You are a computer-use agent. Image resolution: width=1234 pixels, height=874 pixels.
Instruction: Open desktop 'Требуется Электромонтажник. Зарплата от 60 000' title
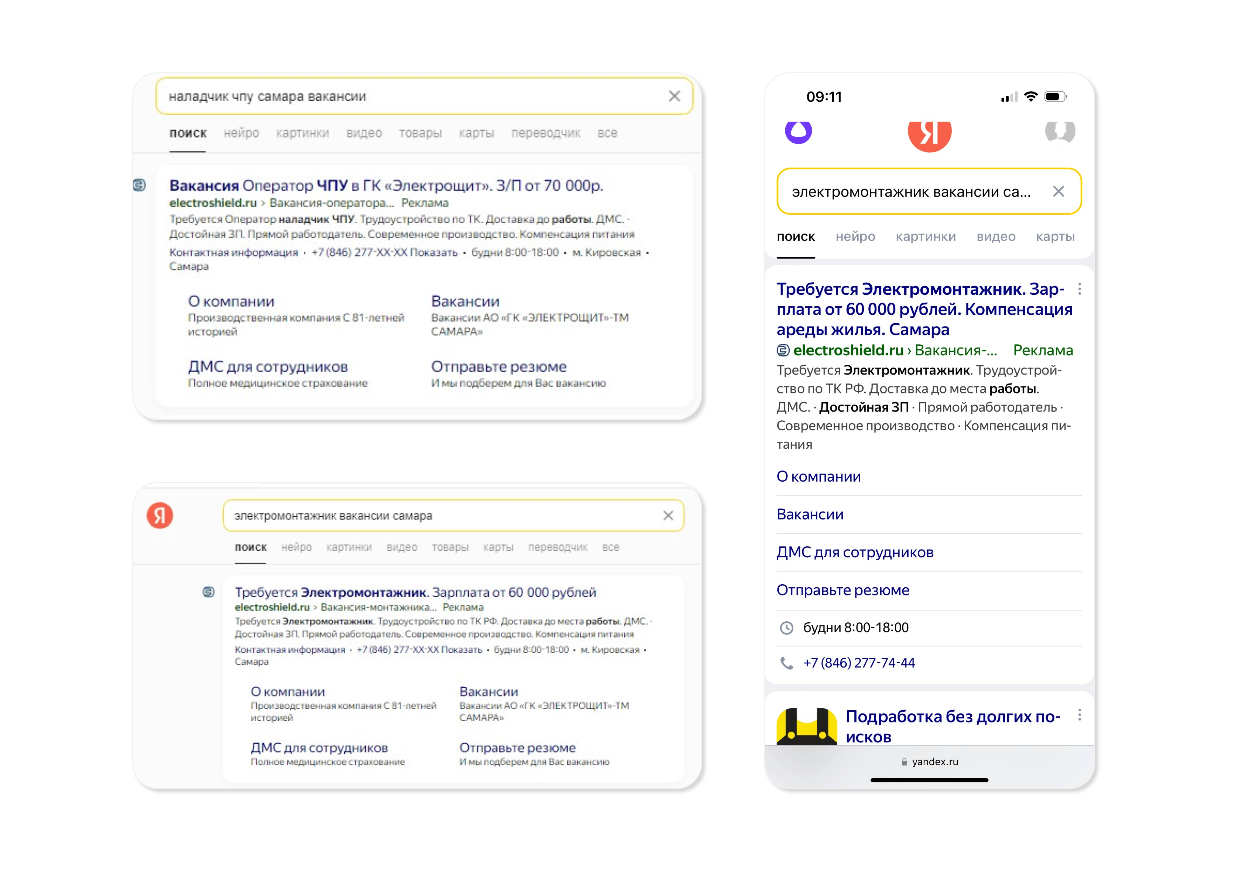tap(415, 592)
